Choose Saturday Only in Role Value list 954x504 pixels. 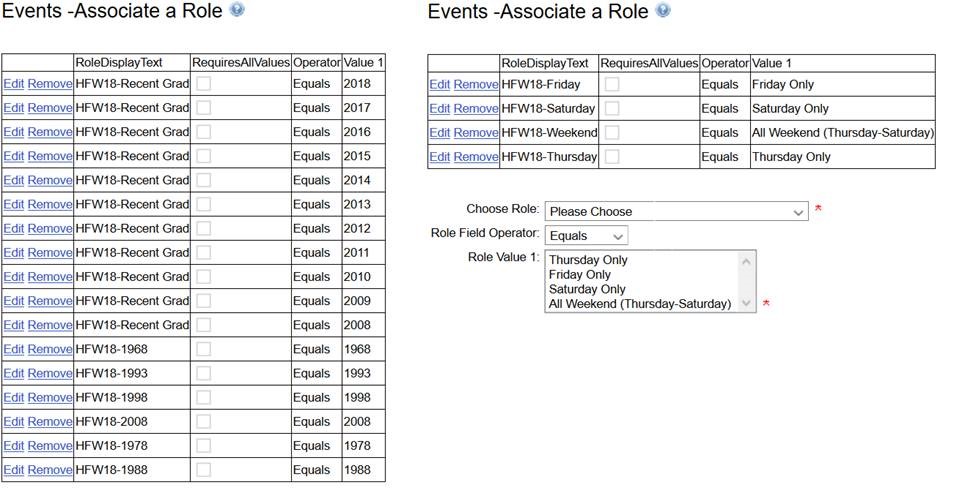click(587, 289)
